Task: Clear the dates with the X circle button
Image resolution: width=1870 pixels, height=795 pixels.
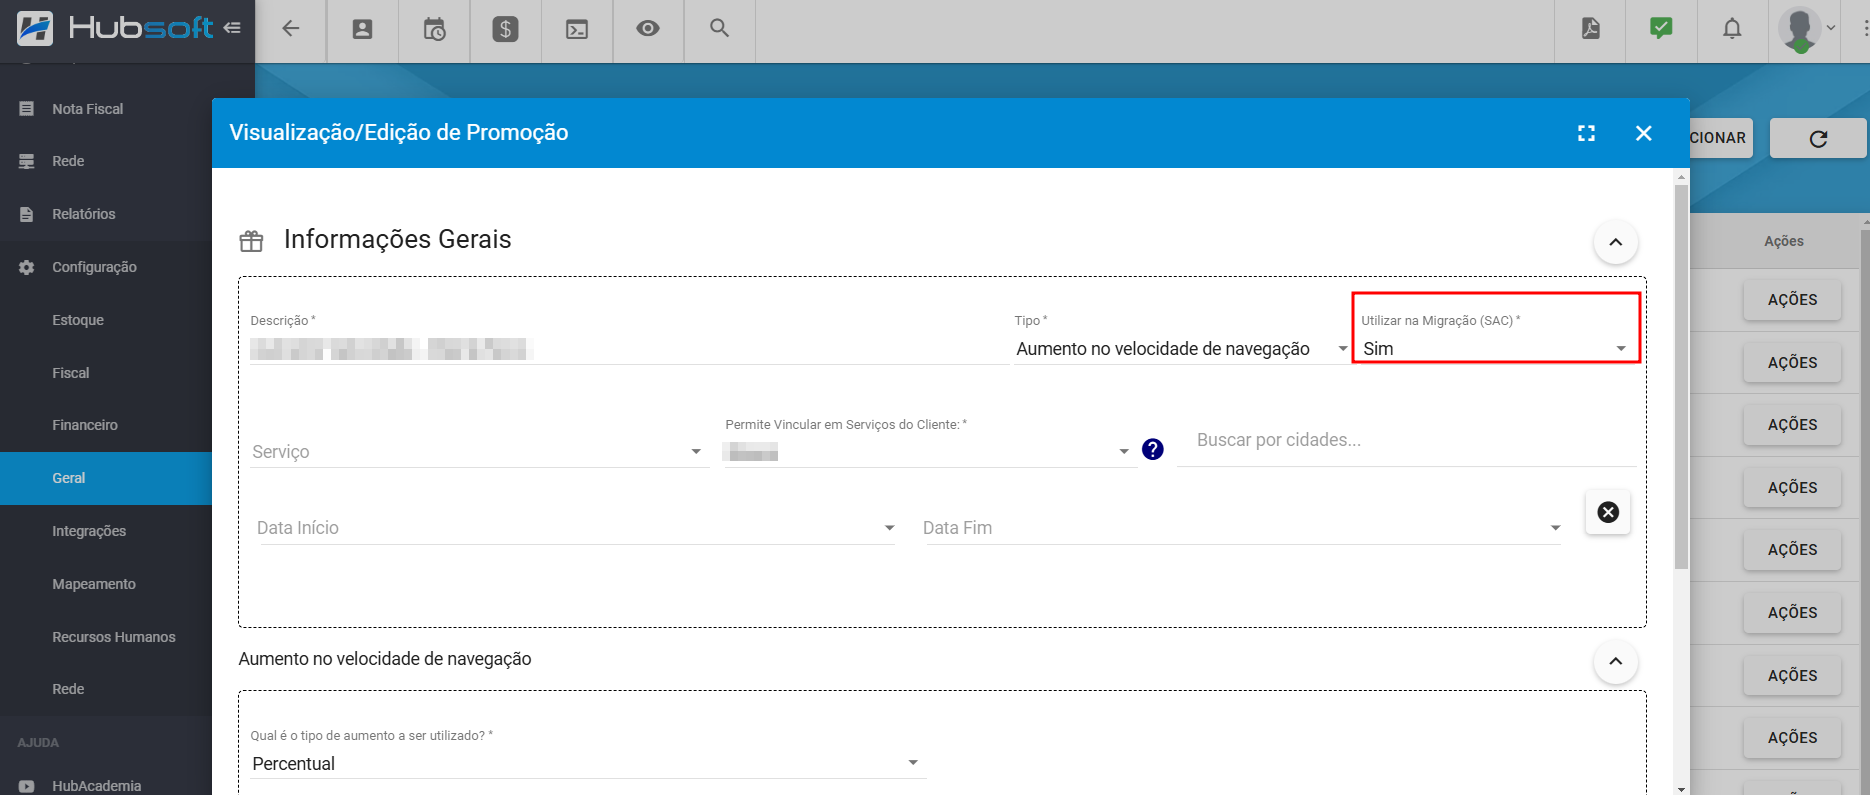Action: click(x=1608, y=512)
